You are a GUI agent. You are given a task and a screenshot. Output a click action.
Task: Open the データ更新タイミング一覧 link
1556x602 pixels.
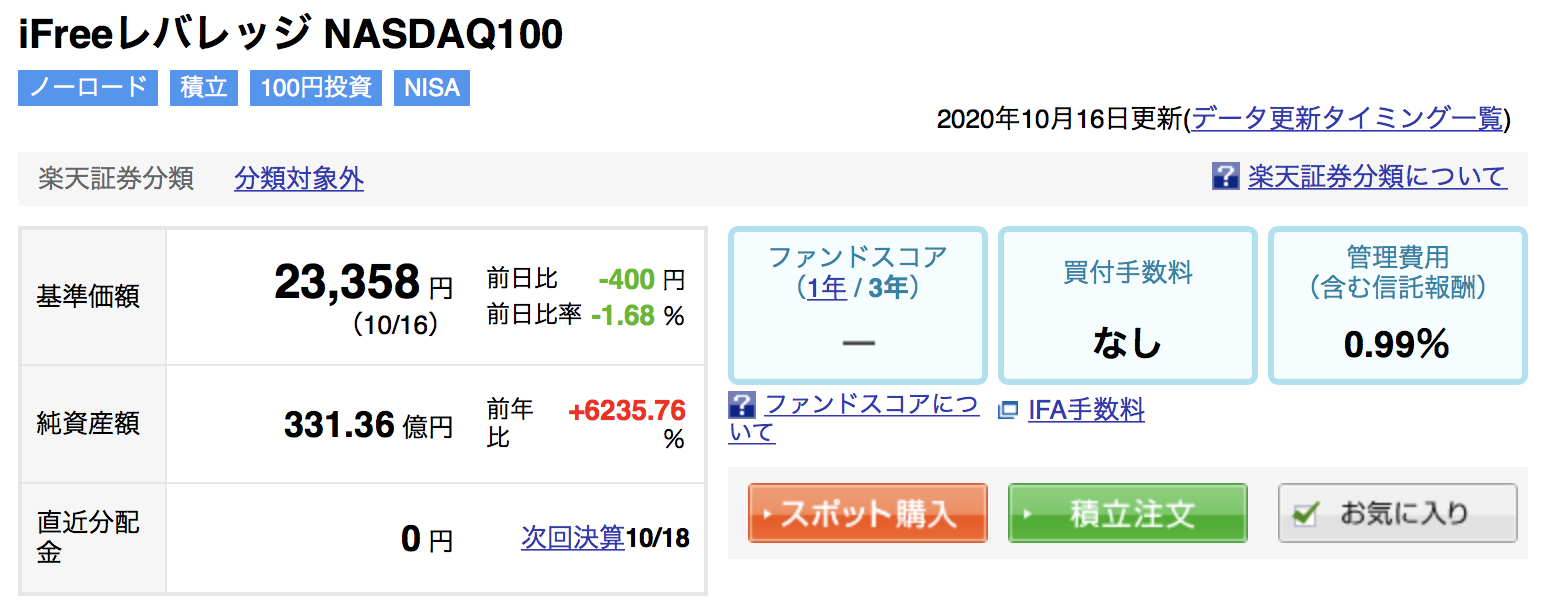1347,119
